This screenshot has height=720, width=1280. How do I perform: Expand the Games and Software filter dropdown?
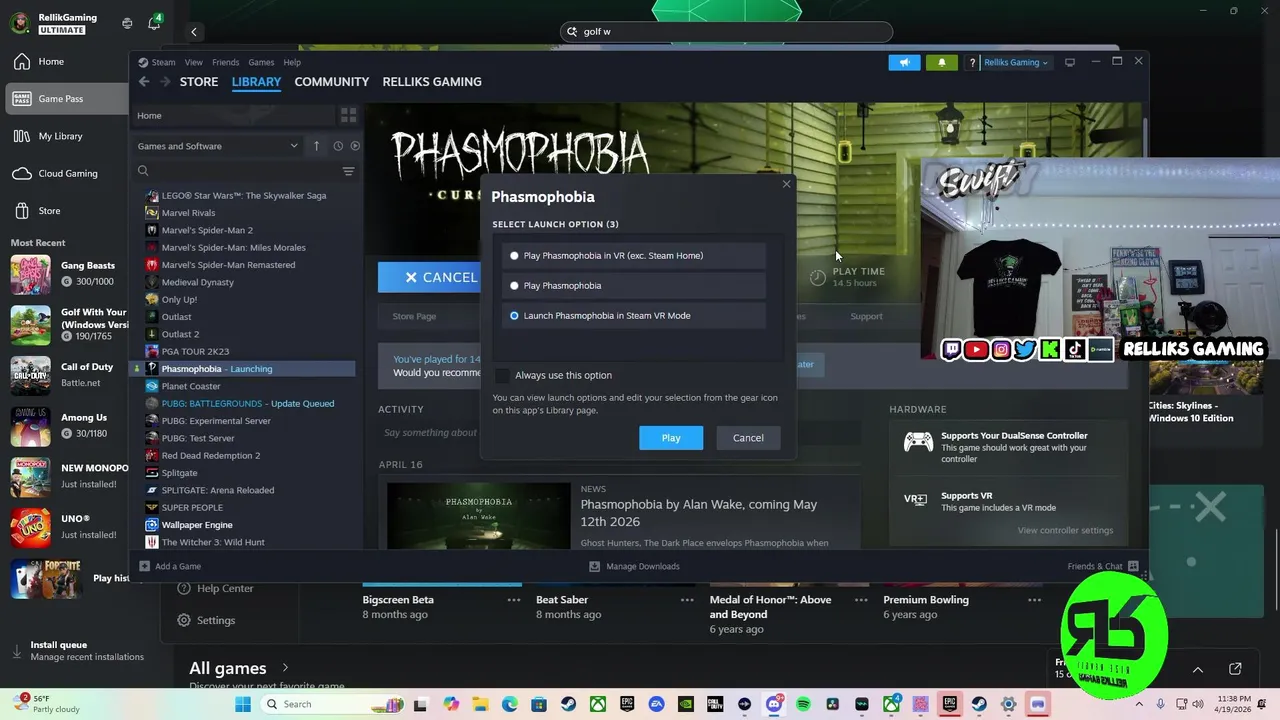coord(217,146)
